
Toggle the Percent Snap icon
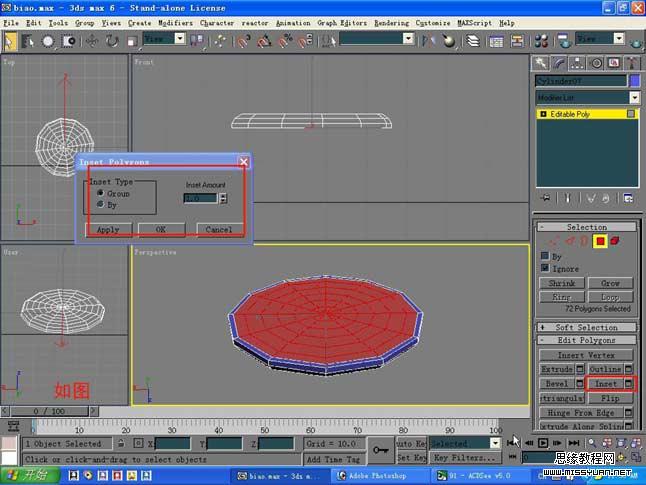[x=285, y=41]
